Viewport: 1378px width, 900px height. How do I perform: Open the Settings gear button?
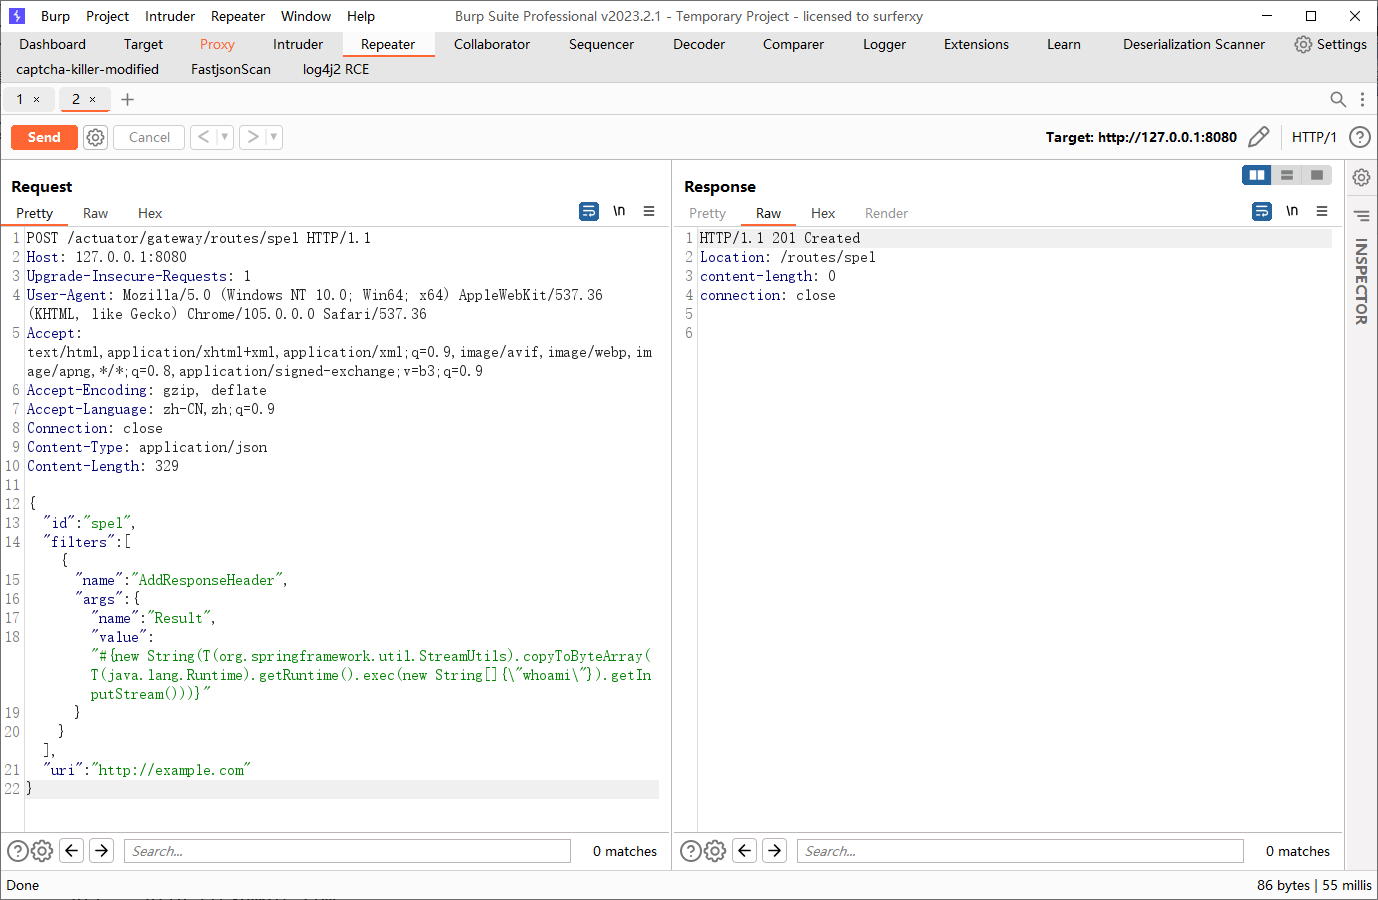(1330, 44)
